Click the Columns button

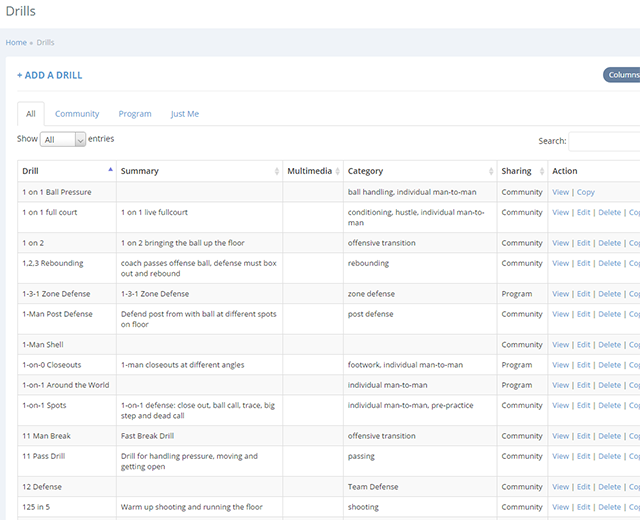623,75
